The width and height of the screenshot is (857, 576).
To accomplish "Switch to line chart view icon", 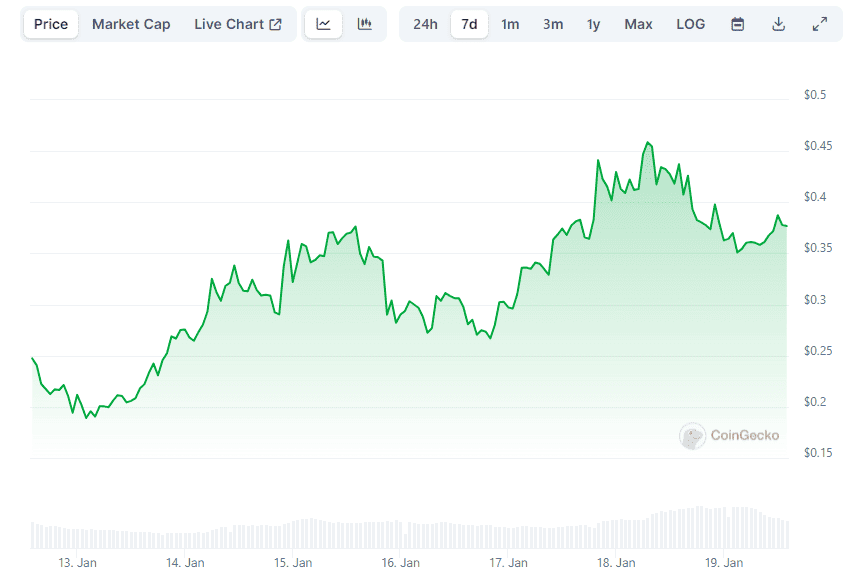I will pos(323,24).
